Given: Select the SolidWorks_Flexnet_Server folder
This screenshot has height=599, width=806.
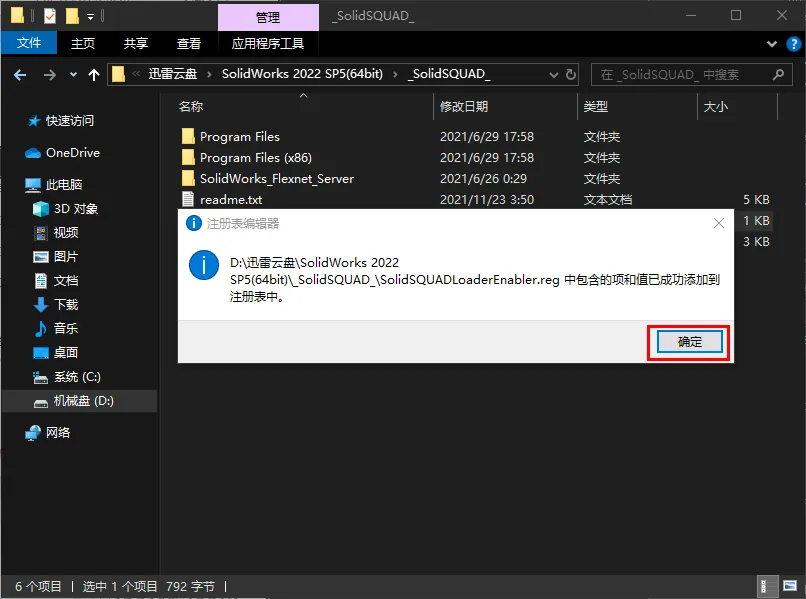Looking at the screenshot, I should (x=277, y=179).
